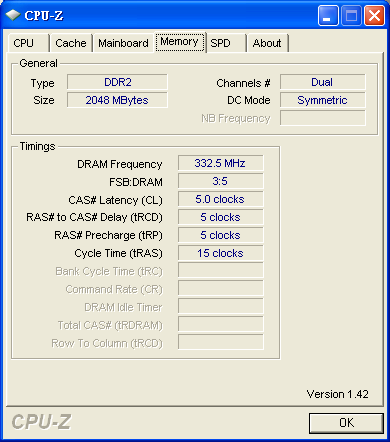Open the Mainboard tab
Image resolution: width=390 pixels, height=442 pixels.
pyautogui.click(x=123, y=43)
